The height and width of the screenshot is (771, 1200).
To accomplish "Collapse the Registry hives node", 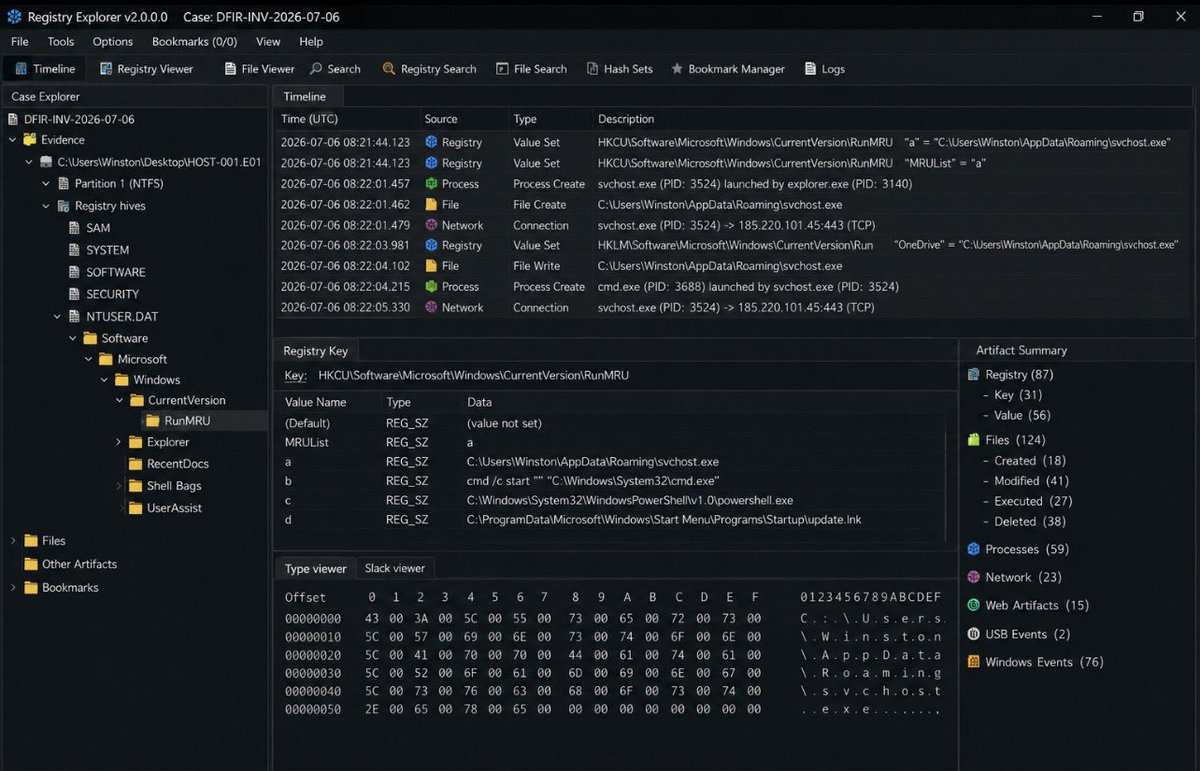I will (45, 206).
